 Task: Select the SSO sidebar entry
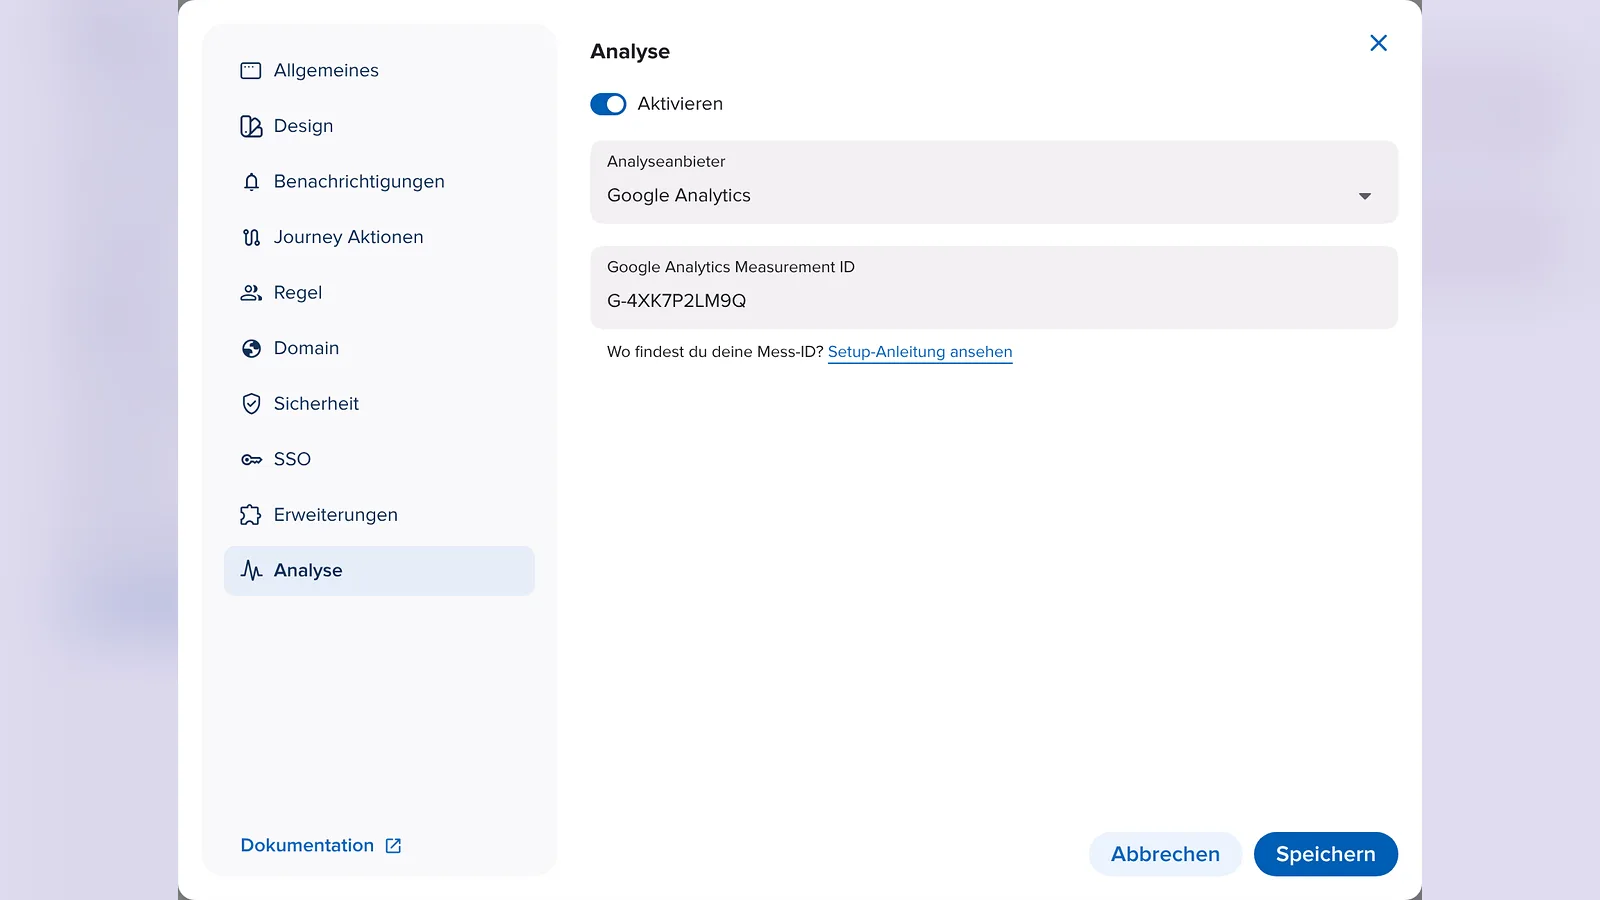coord(379,459)
